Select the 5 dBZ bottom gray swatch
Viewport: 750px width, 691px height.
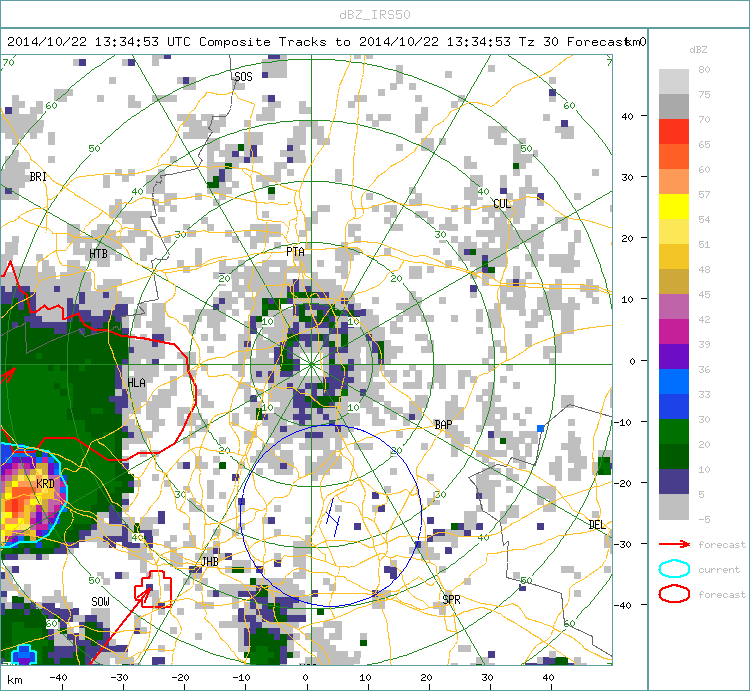[673, 506]
